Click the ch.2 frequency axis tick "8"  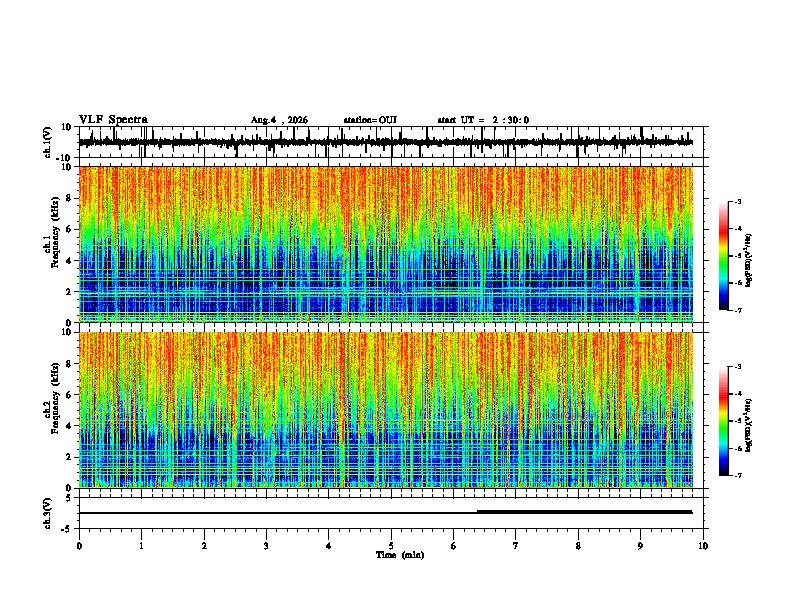tap(69, 364)
